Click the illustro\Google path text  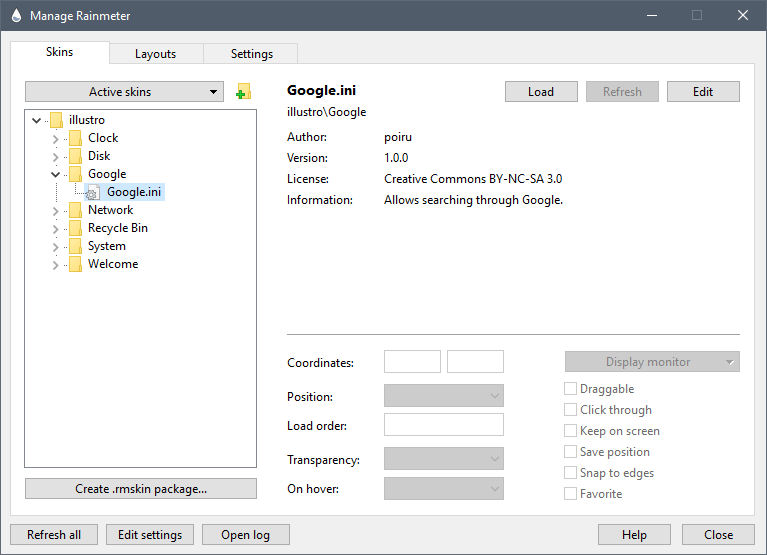[x=326, y=112]
